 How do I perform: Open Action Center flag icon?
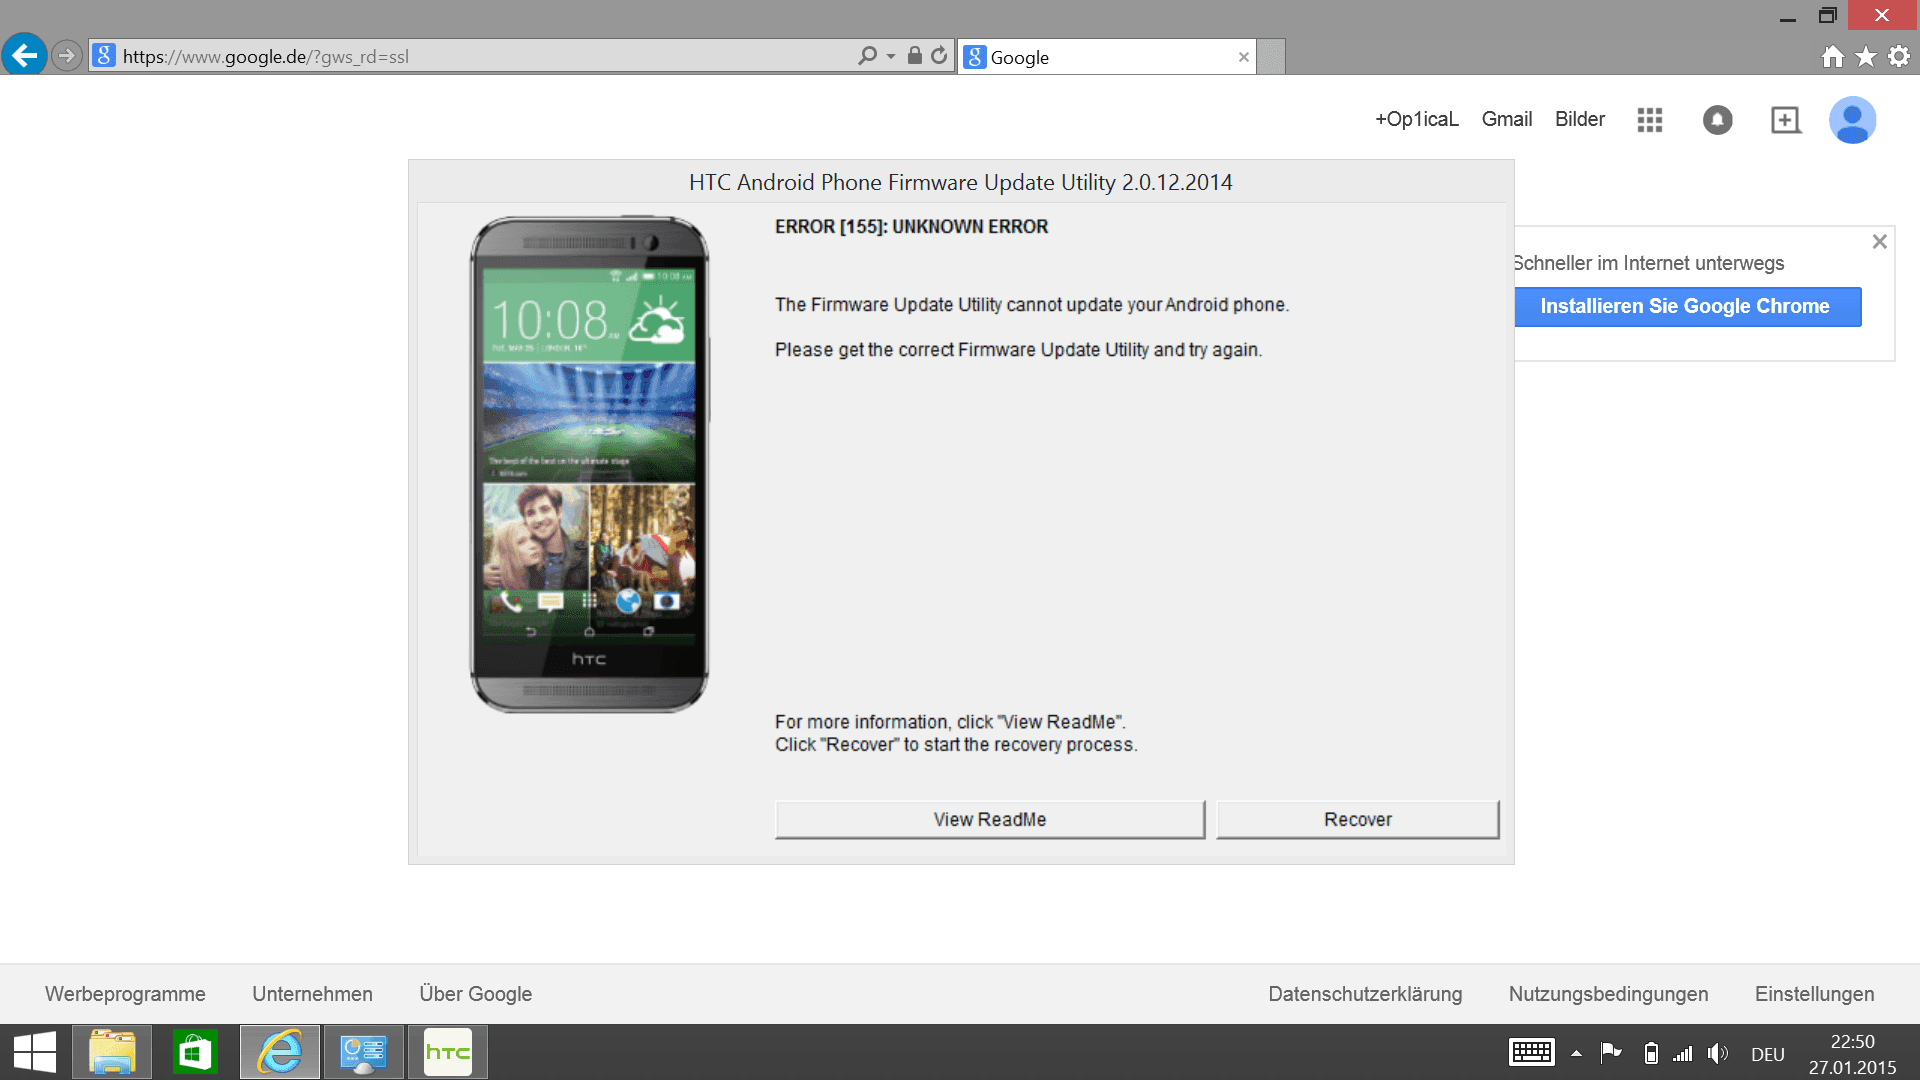pos(1611,1053)
